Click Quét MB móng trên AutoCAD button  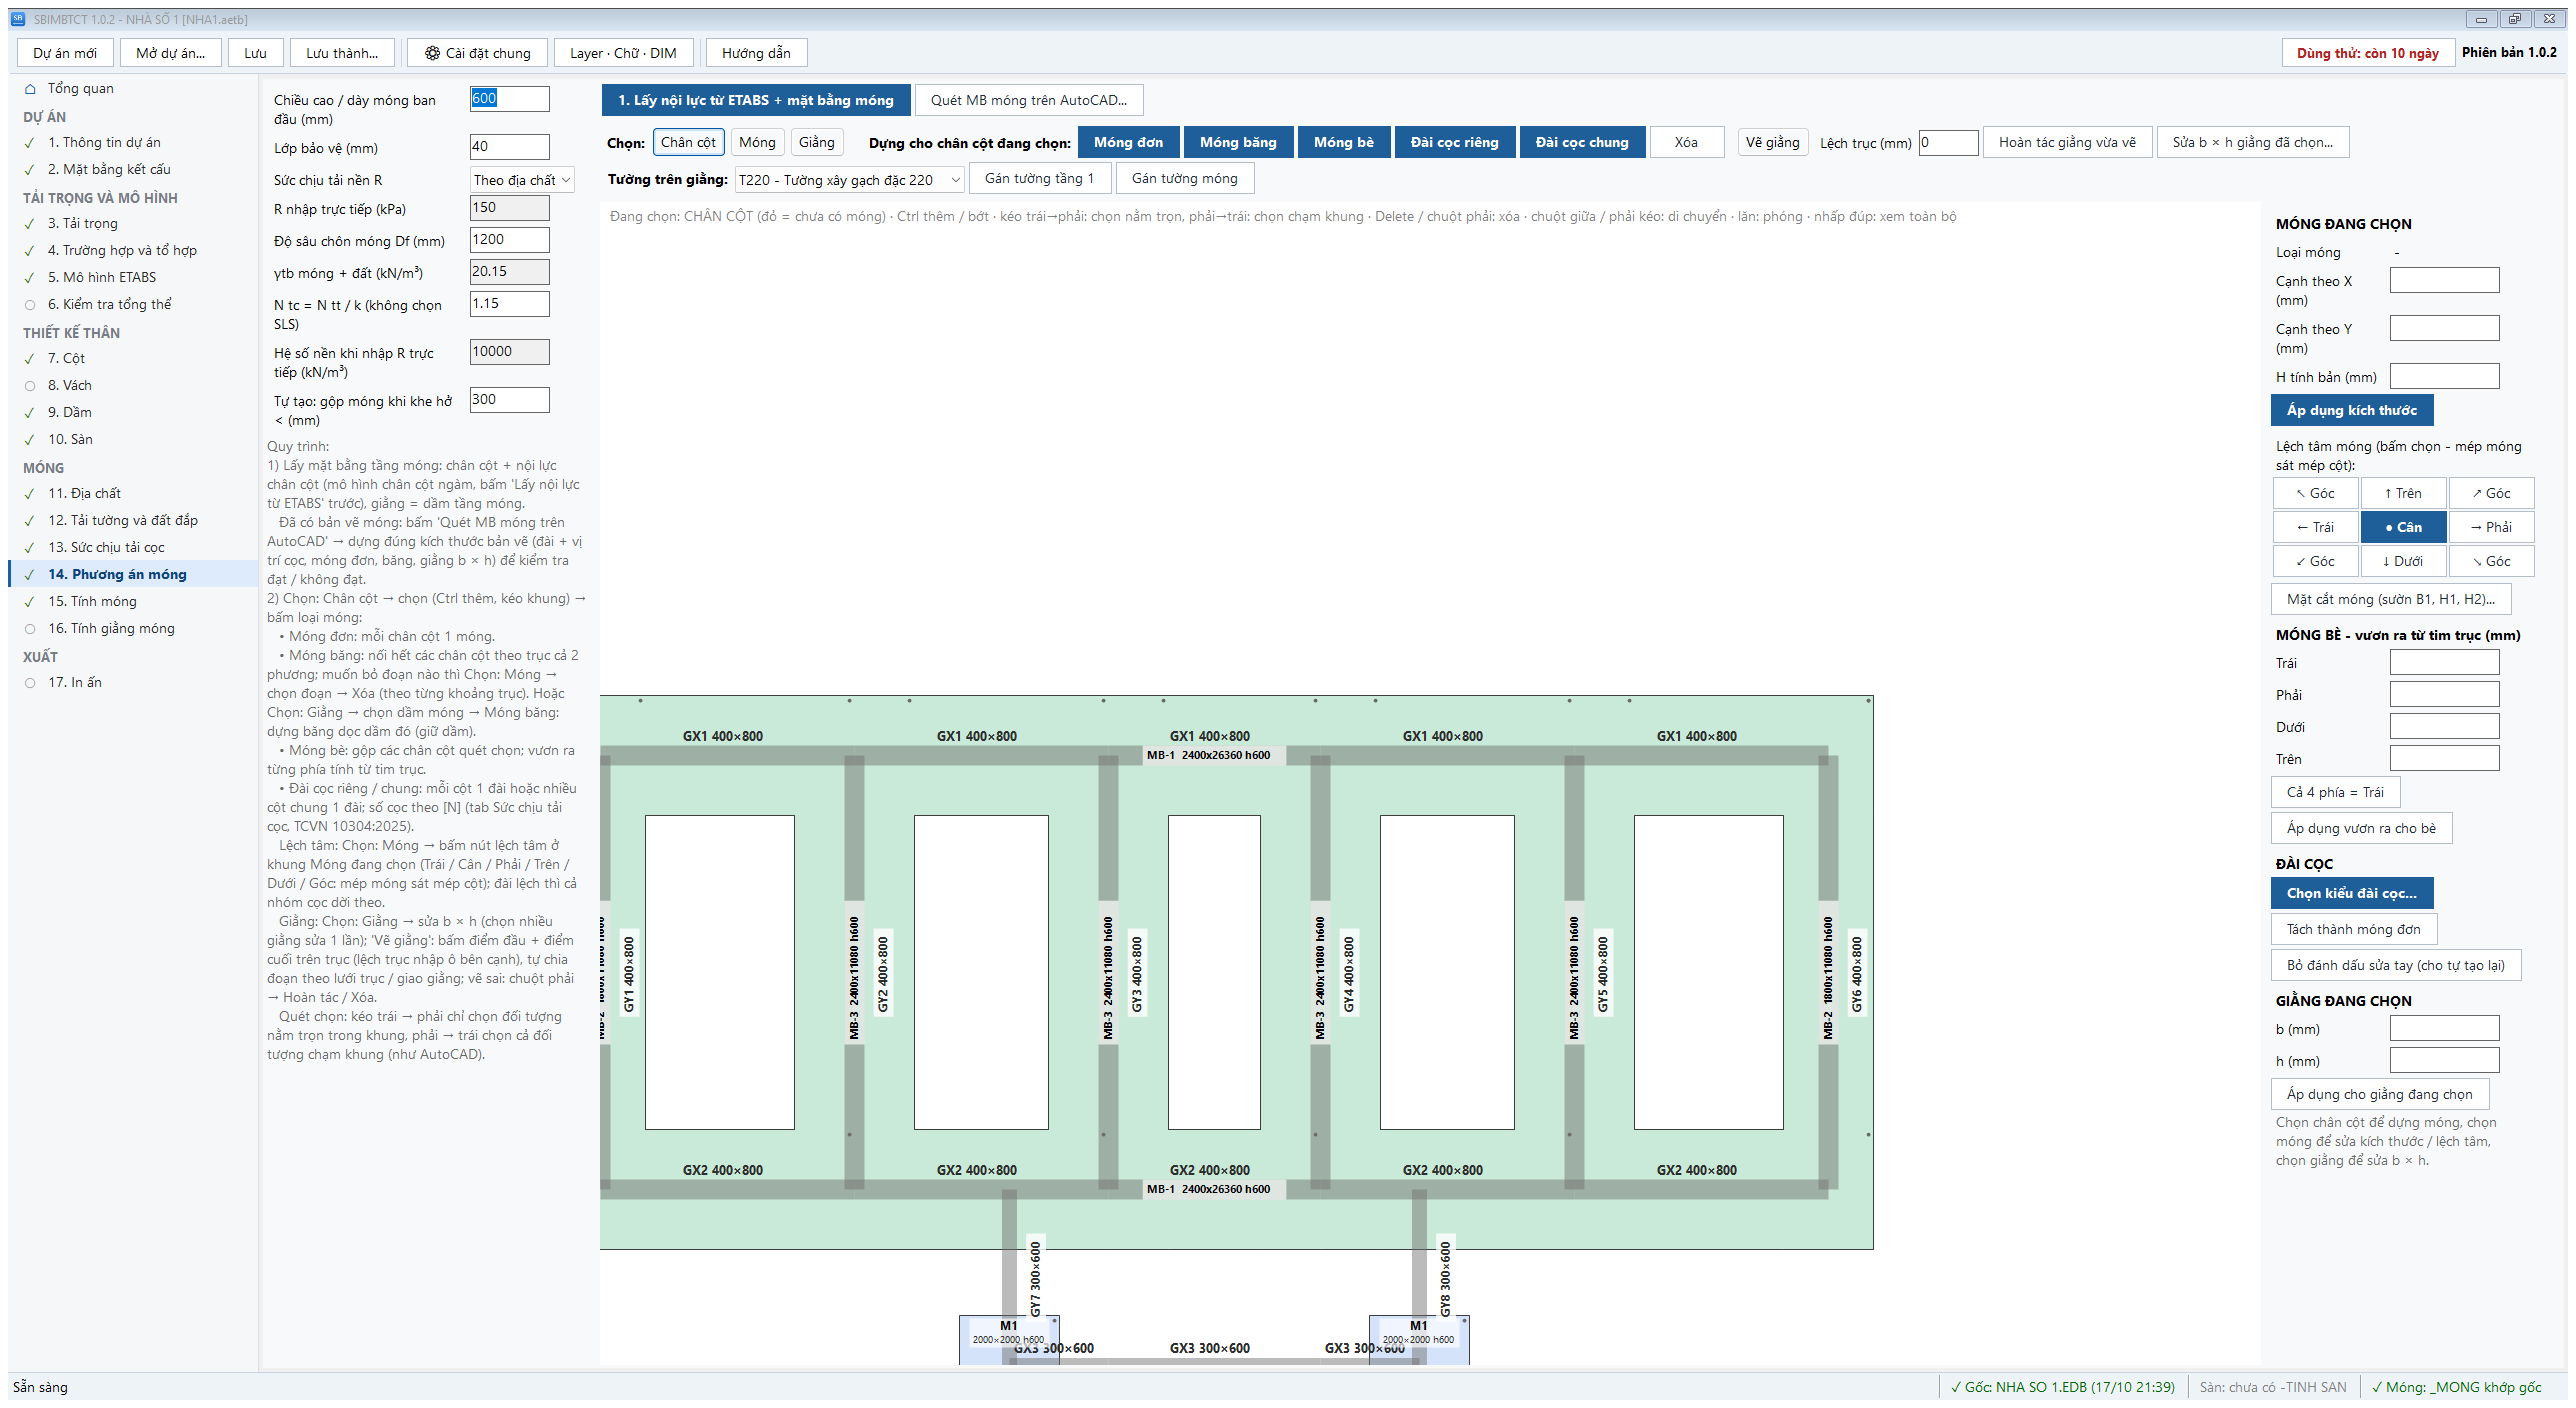click(x=1029, y=100)
